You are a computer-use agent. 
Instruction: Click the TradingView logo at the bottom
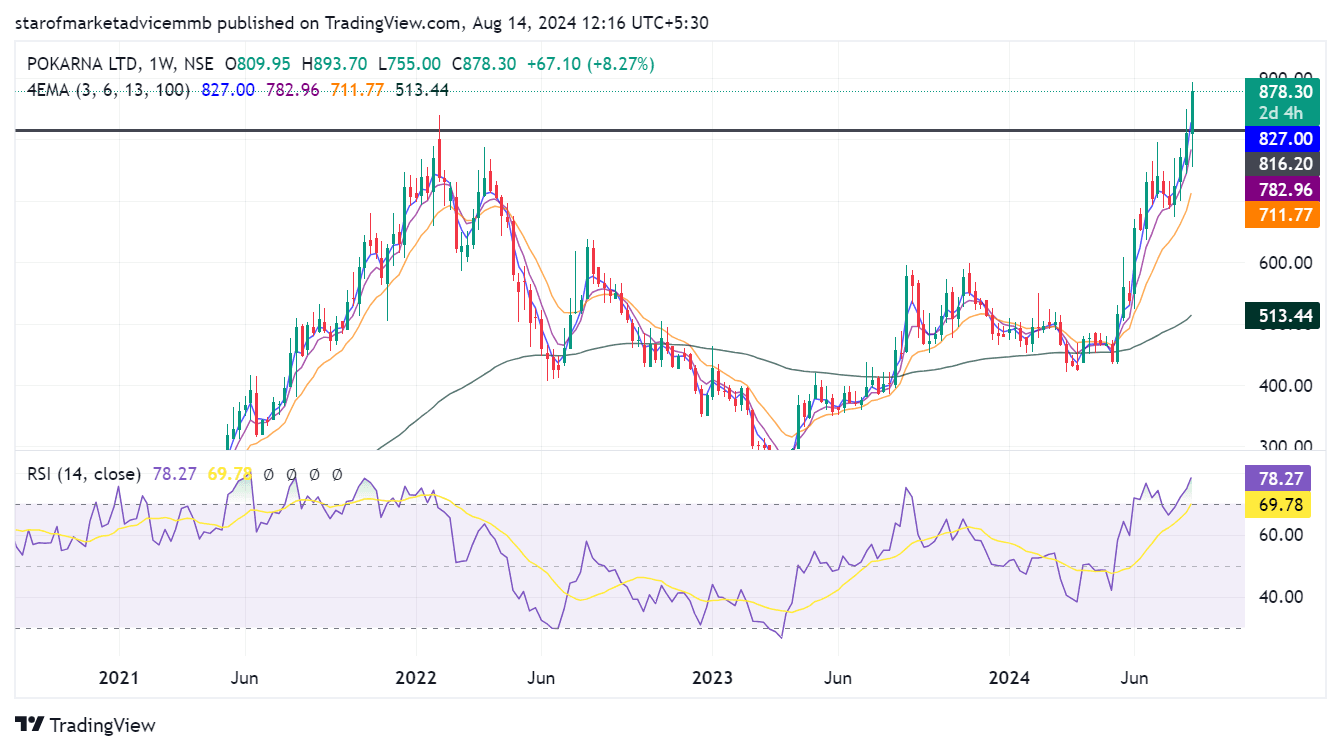pyautogui.click(x=85, y=725)
